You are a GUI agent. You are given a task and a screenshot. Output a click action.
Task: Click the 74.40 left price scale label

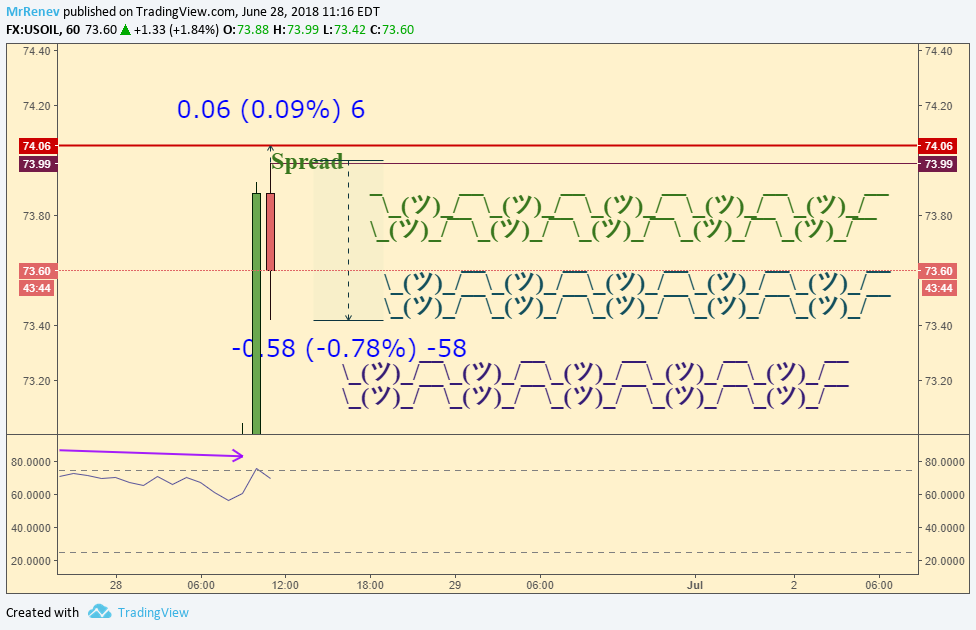click(36, 51)
